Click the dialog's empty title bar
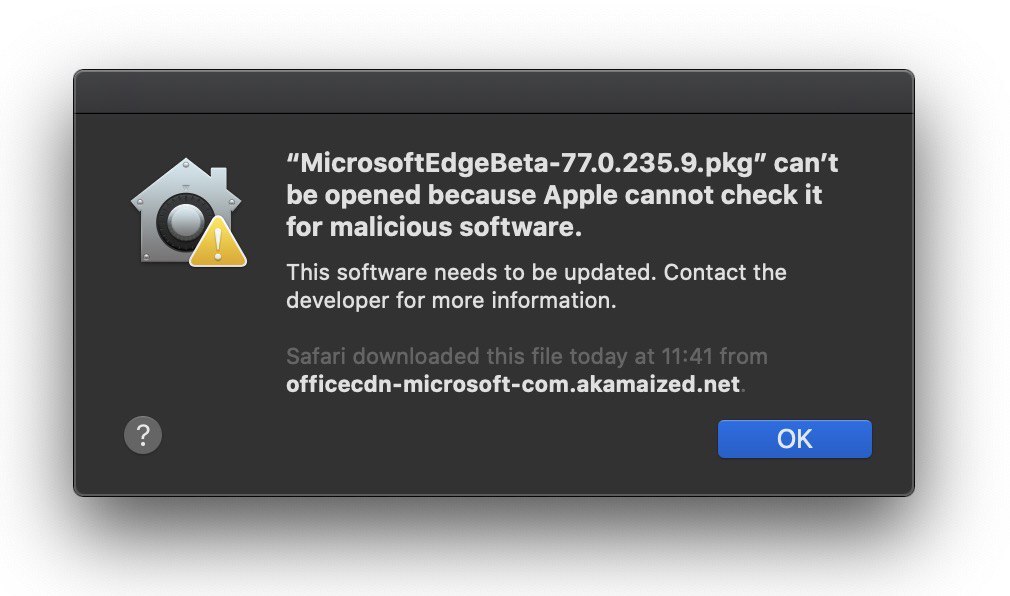 coord(494,92)
